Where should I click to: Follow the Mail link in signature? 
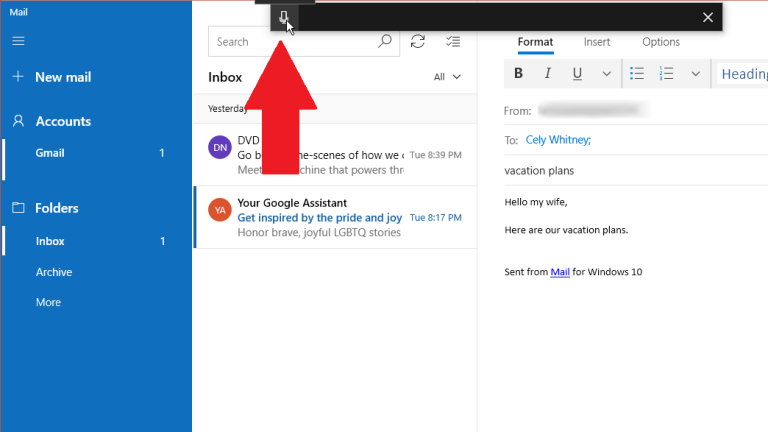click(560, 272)
